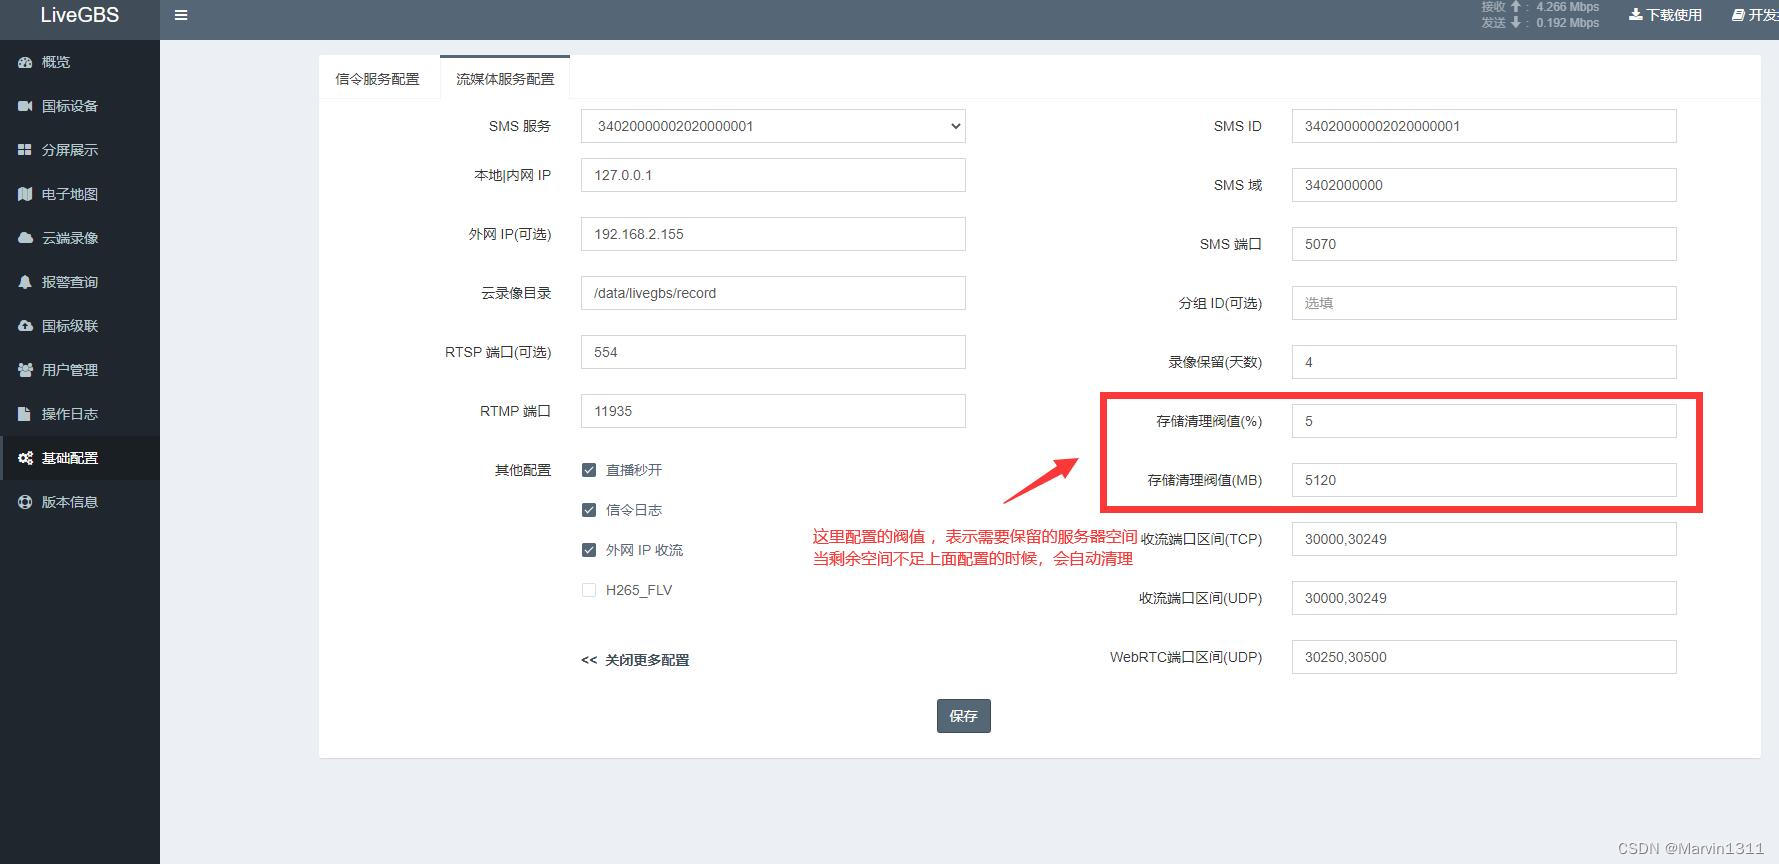The width and height of the screenshot is (1779, 864).
Task: Edit the SMS 域 field
Action: tap(1484, 185)
